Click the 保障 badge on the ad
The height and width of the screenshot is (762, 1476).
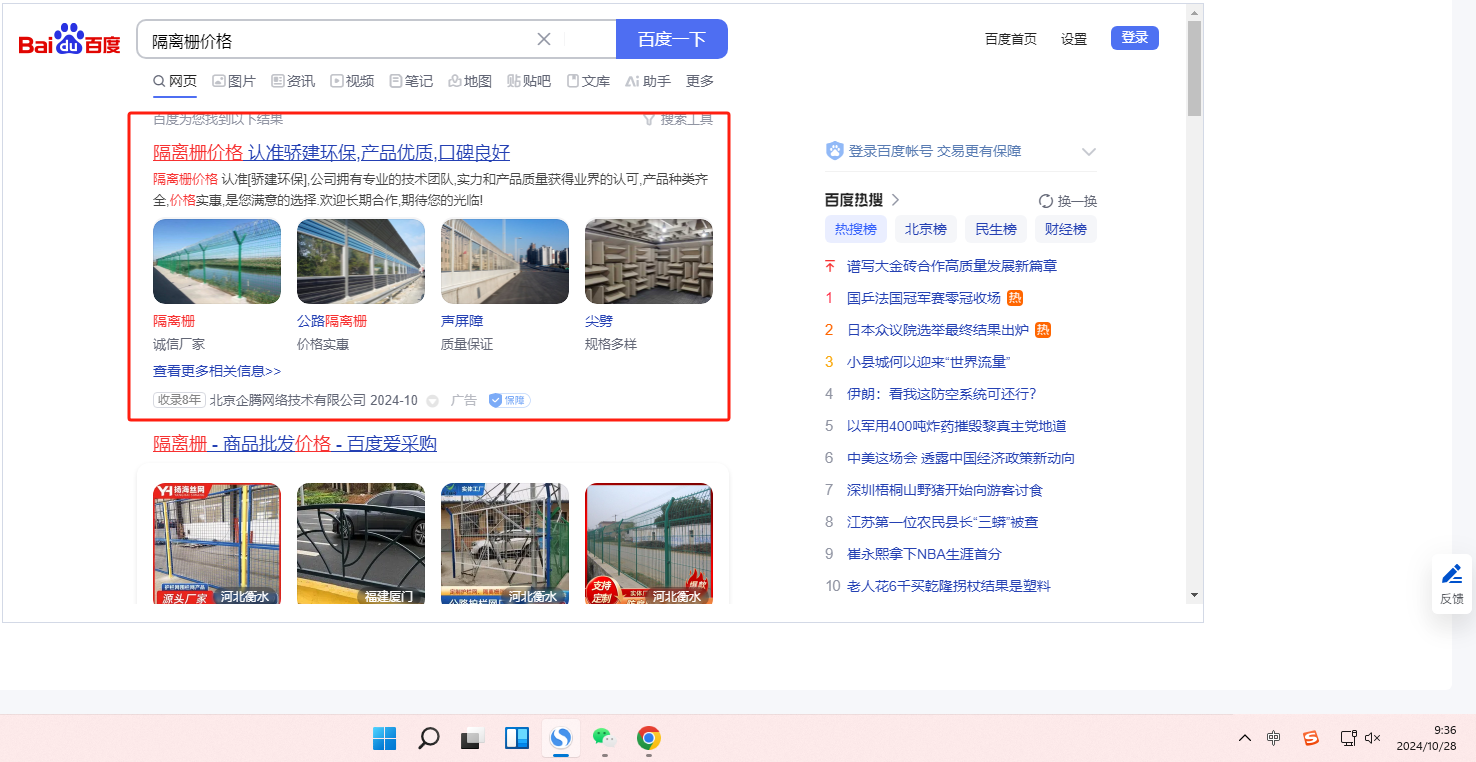coord(509,400)
